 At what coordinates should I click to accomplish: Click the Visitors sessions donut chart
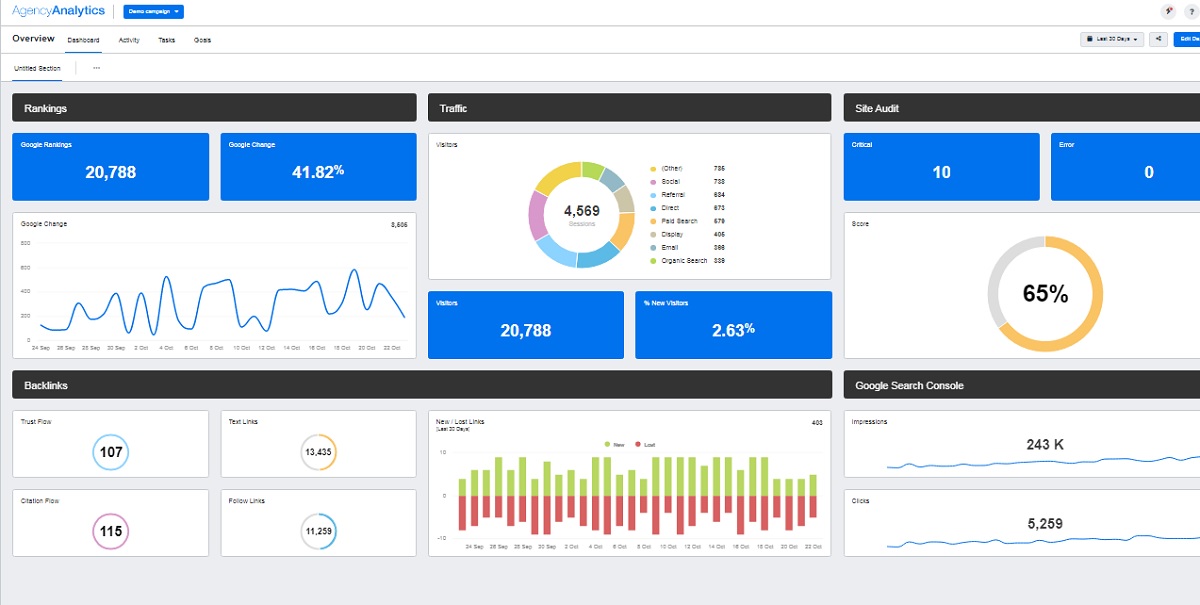coord(580,213)
